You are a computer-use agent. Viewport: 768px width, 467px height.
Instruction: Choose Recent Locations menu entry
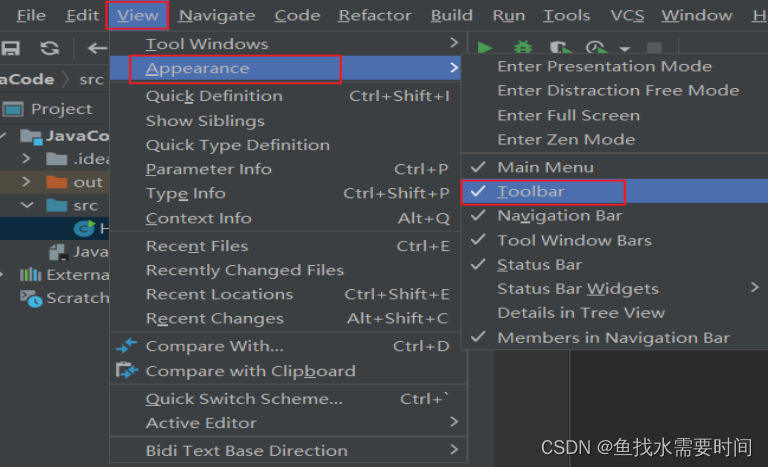pos(286,294)
